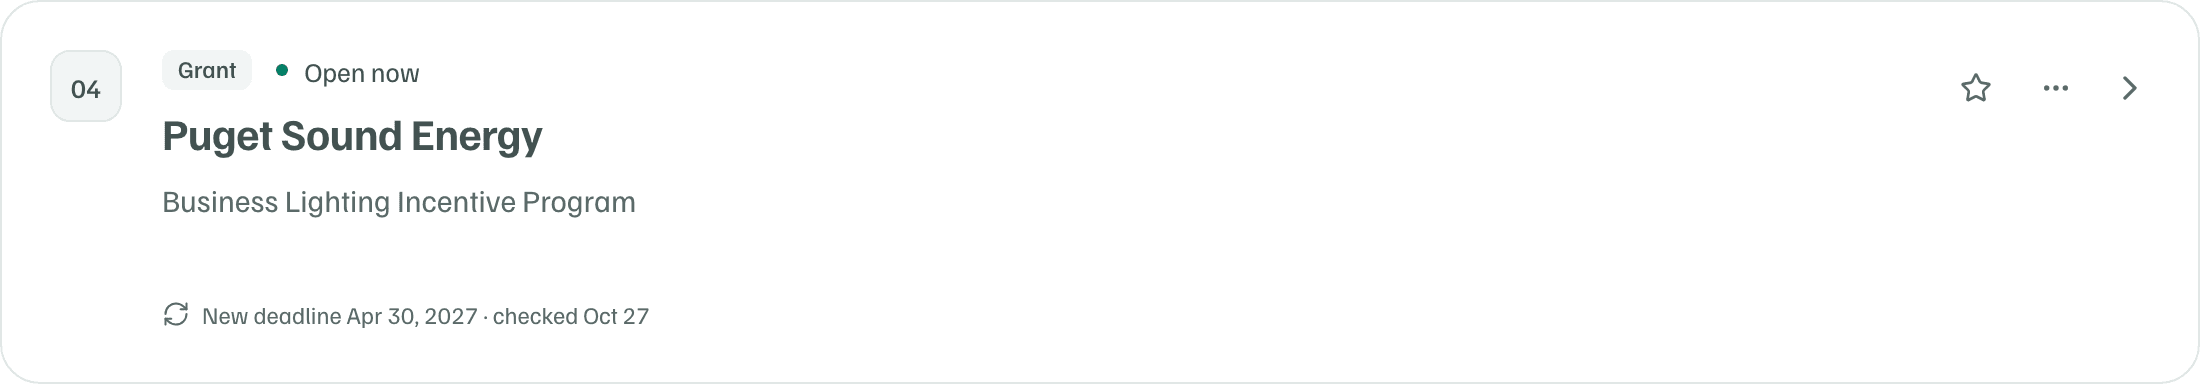This screenshot has height=386, width=2200.
Task: Open the Puget Sound Energy title
Action: click(x=352, y=136)
